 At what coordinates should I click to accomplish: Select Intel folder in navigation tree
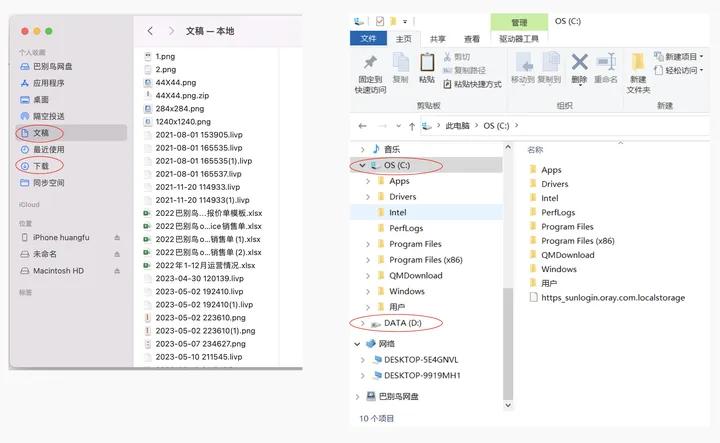pyautogui.click(x=426, y=213)
